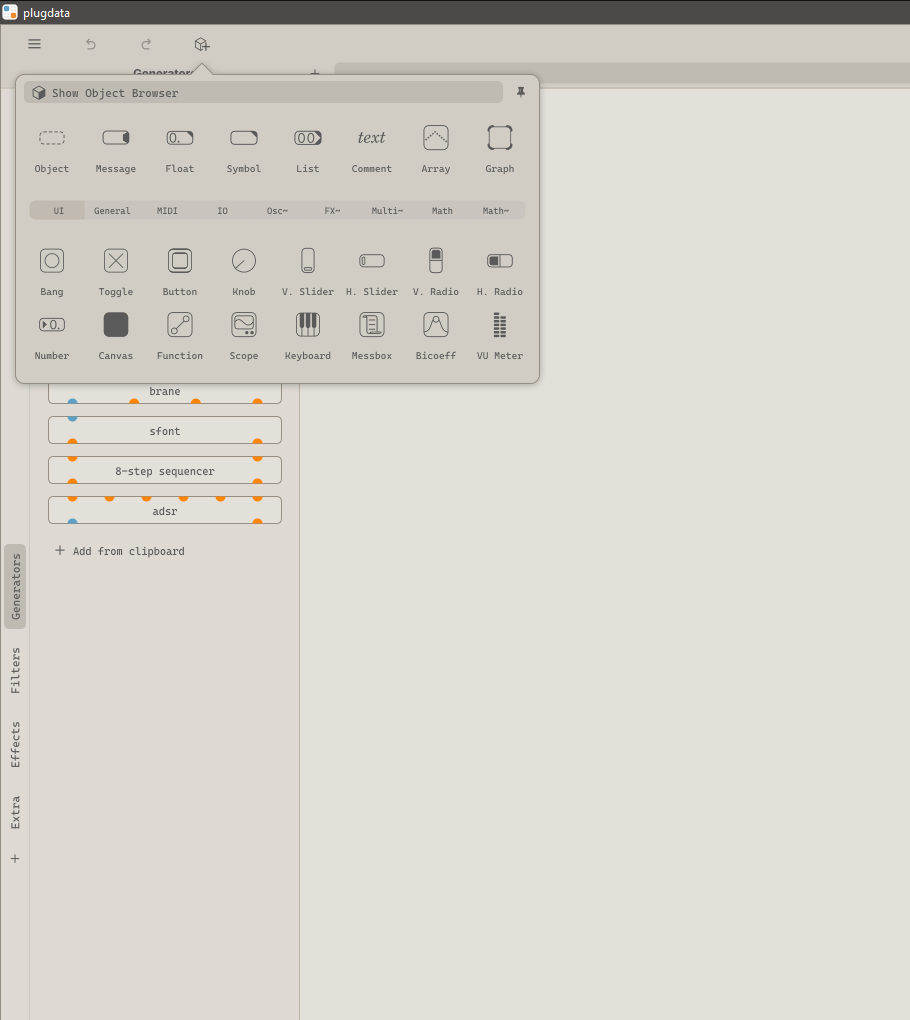910x1020 pixels.
Task: Click Show Object Browser button
Action: pos(264,93)
